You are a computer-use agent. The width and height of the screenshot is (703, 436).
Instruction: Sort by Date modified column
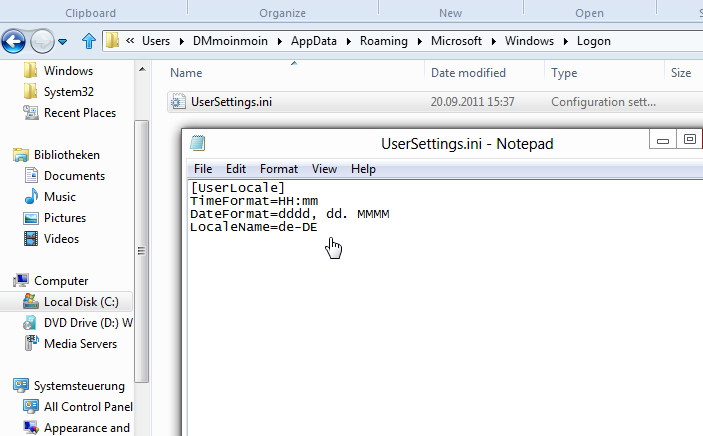click(x=468, y=73)
